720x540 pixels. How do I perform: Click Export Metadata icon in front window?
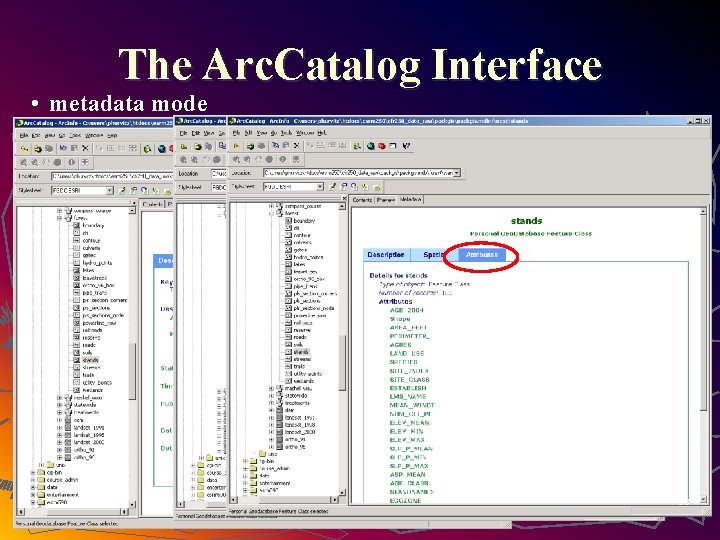pyautogui.click(x=376, y=187)
